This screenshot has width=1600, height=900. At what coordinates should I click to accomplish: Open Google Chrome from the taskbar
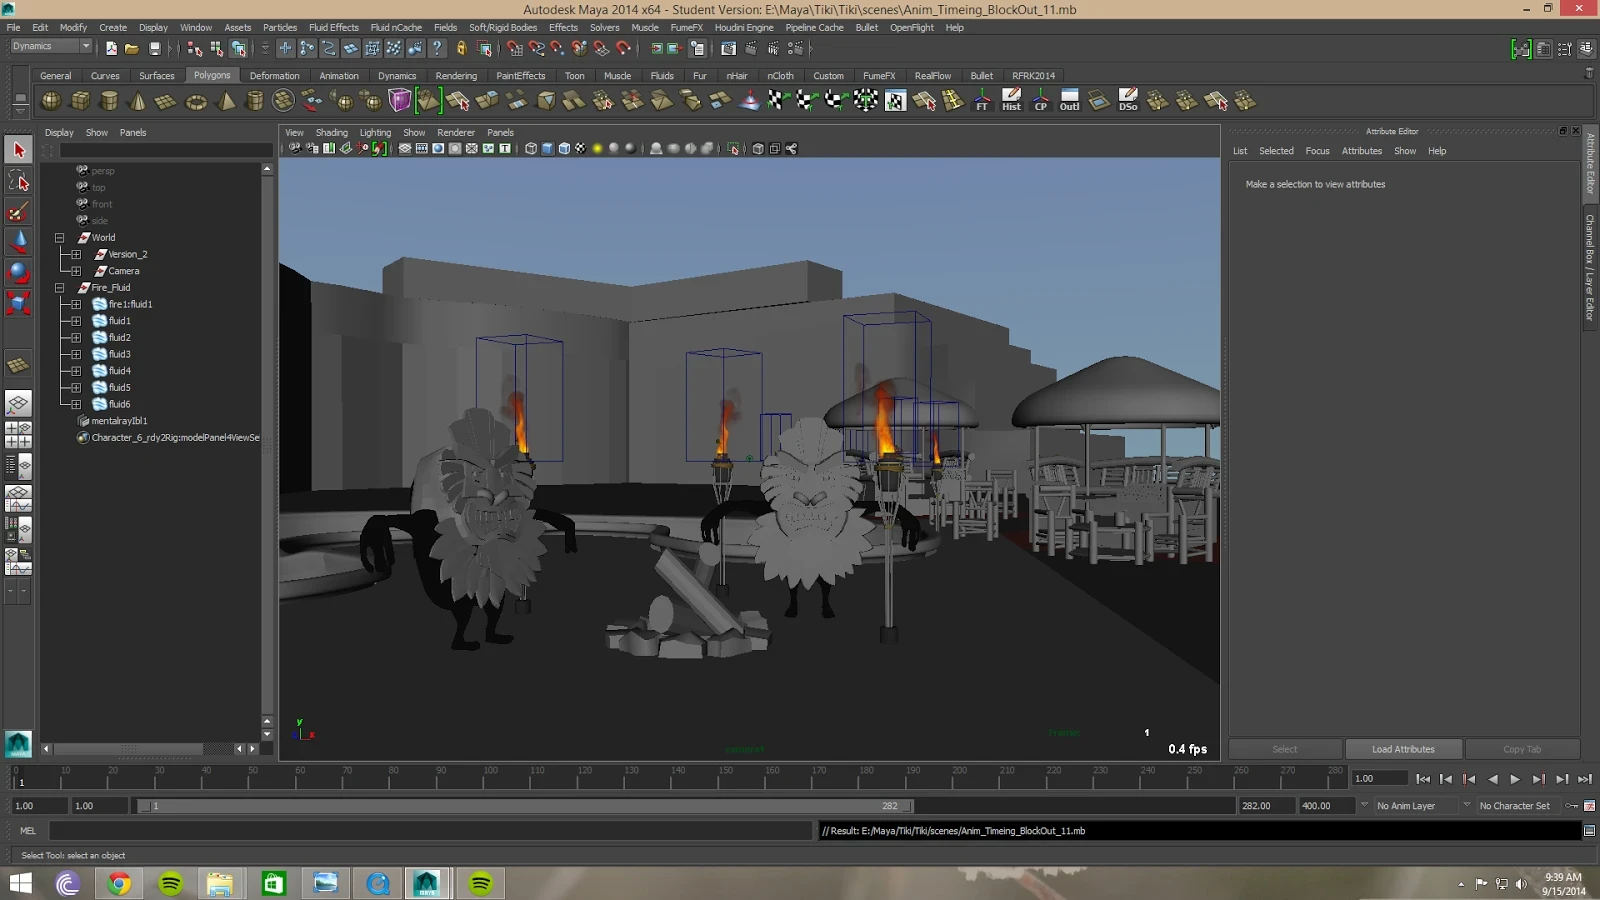coord(119,883)
